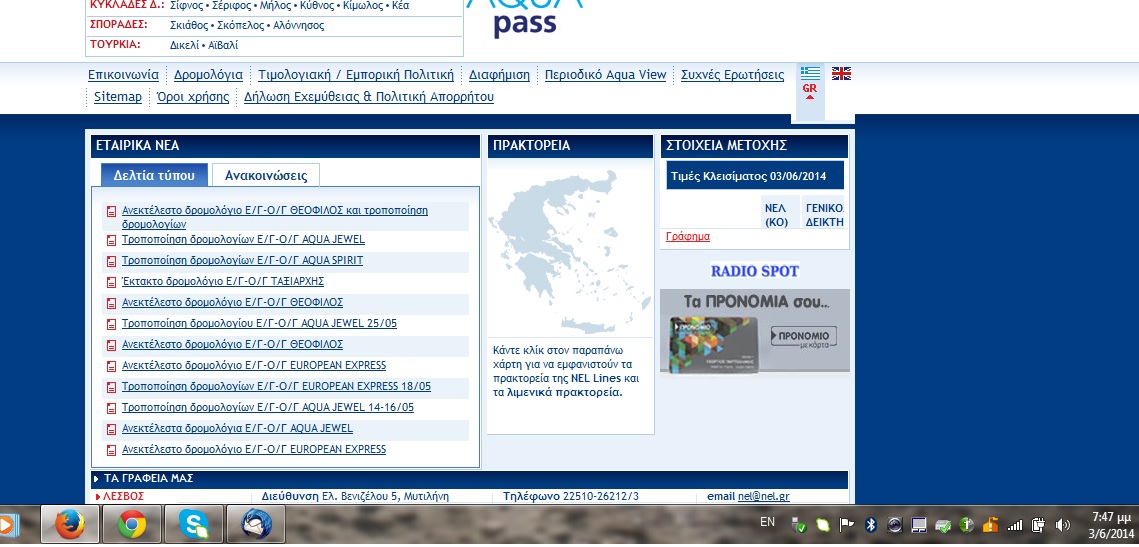The height and width of the screenshot is (547, 1139).
Task: Open the volume speaker icon in tray
Action: tap(1062, 525)
